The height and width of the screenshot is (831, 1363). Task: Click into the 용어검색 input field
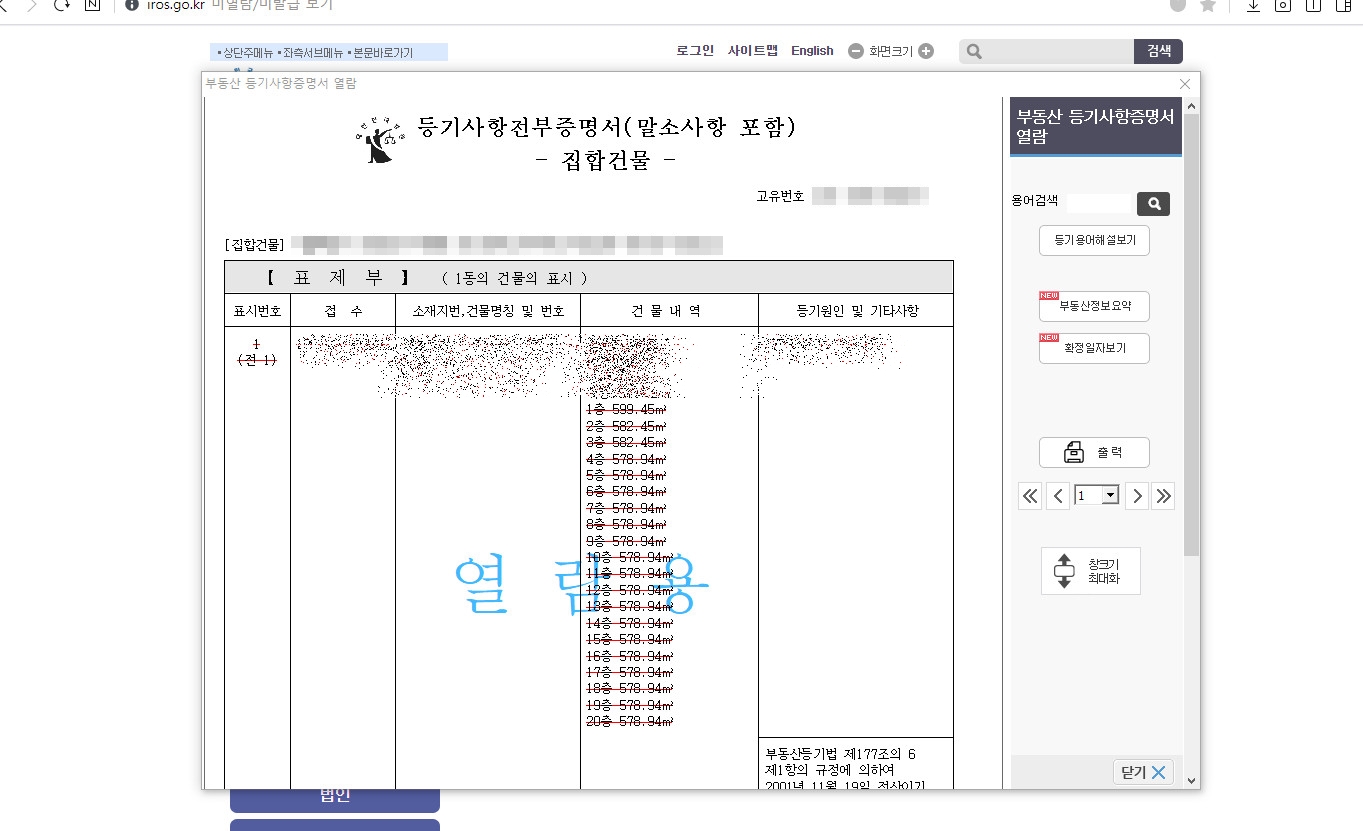[x=1098, y=204]
